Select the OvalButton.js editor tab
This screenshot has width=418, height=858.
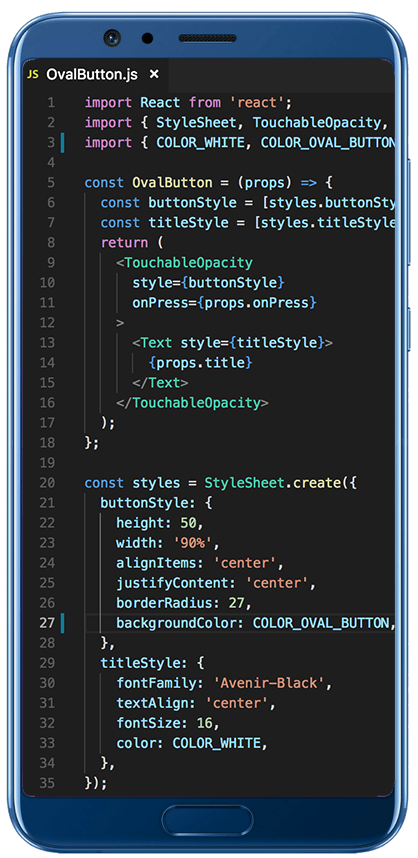tap(93, 74)
